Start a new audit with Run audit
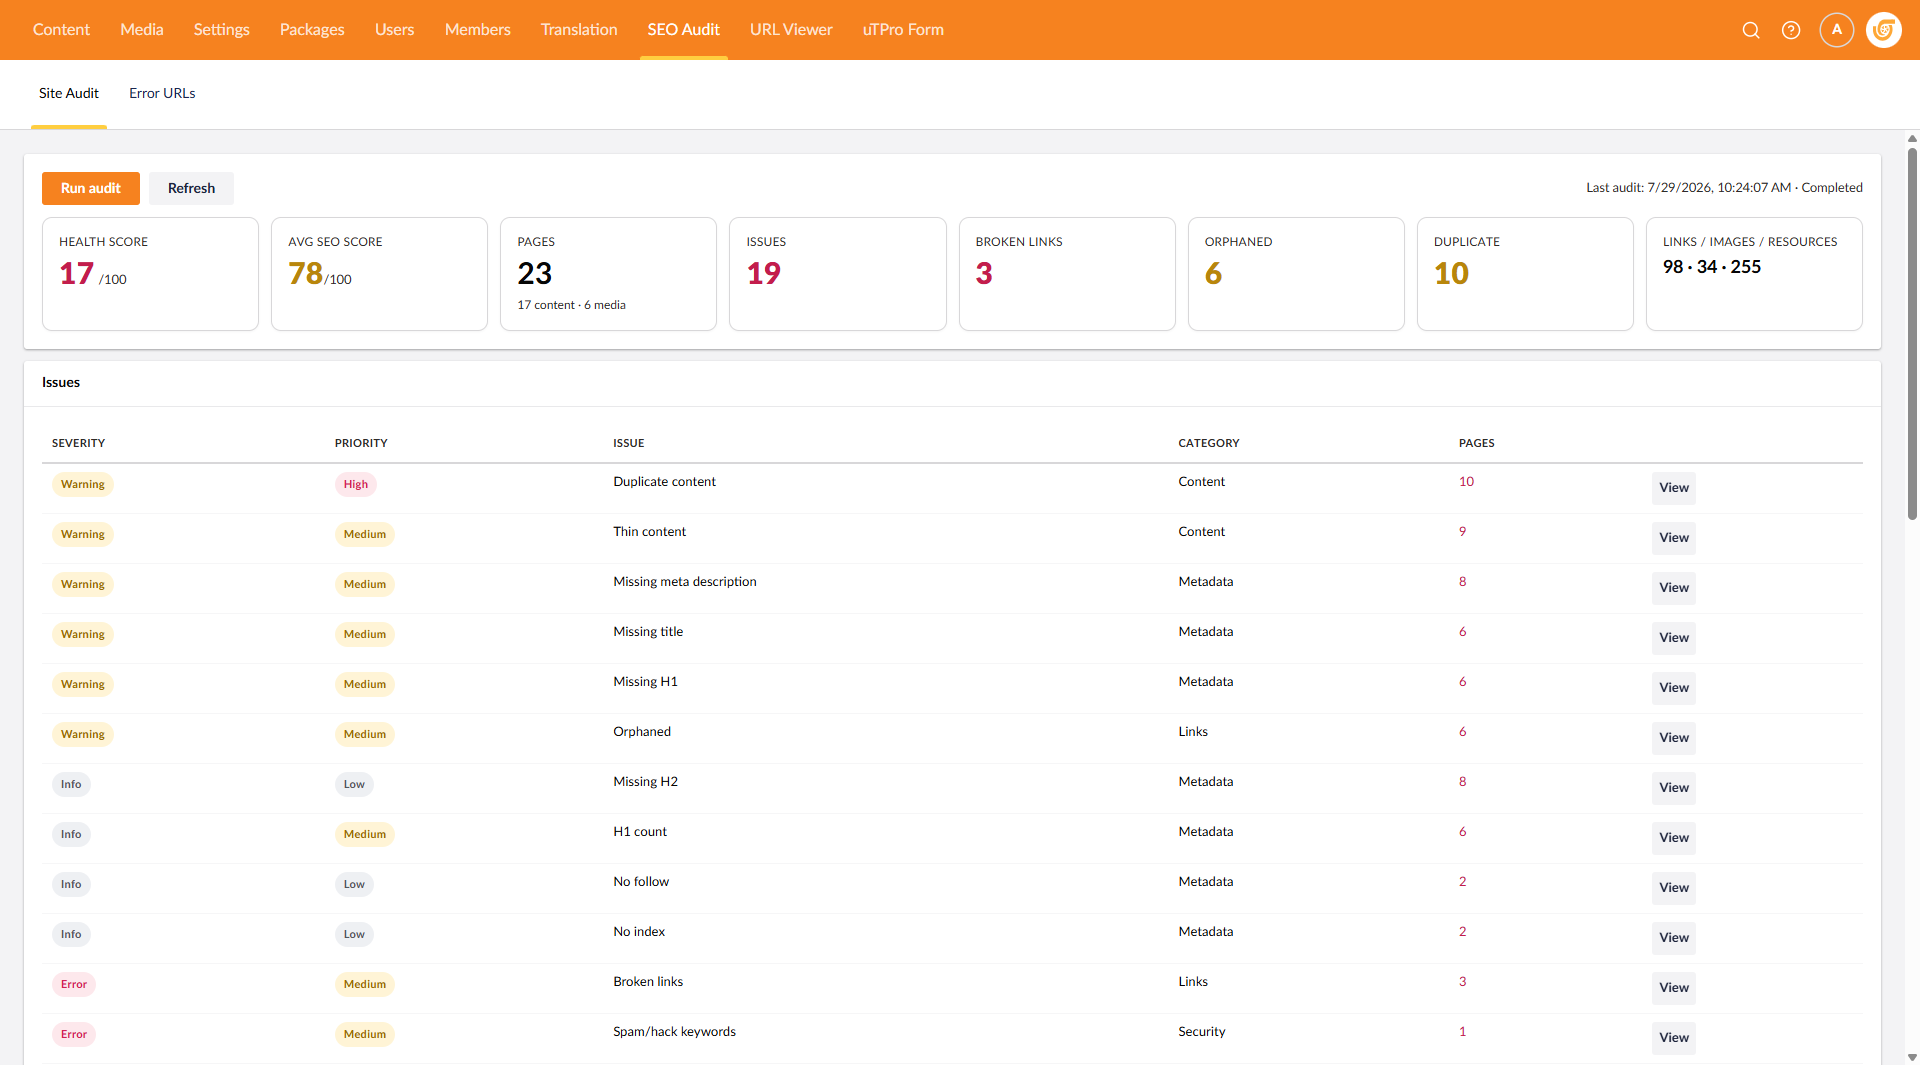The height and width of the screenshot is (1065, 1920). 91,188
